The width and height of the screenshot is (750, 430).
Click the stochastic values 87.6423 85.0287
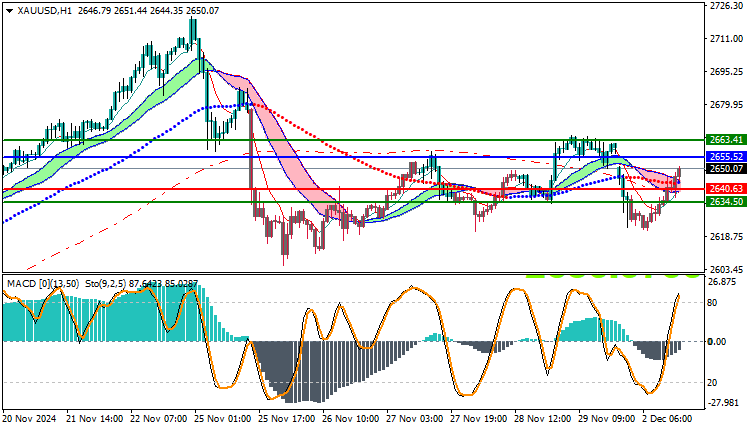point(163,284)
